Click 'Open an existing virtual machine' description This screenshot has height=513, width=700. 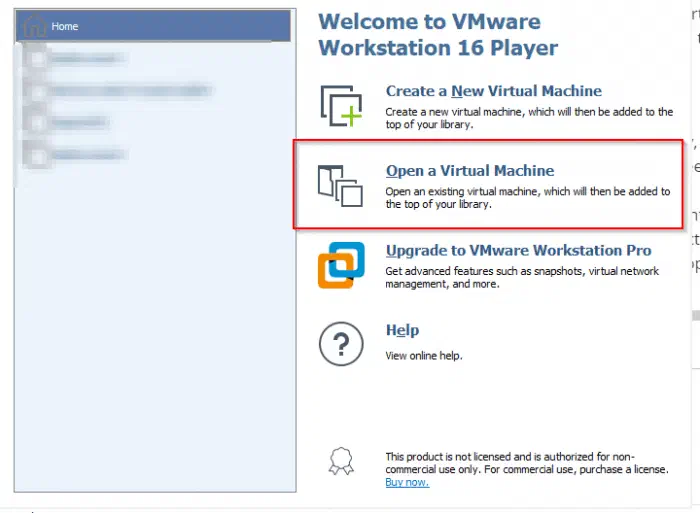528,197
